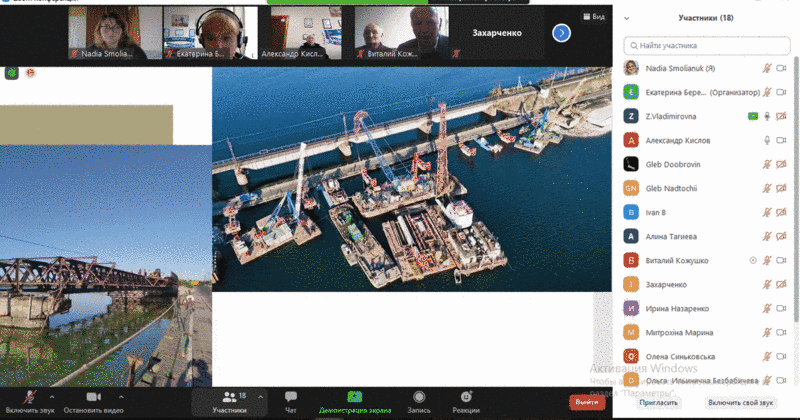Toggle Захарченко's muted mic in participants list
The image size is (800, 420).
(767, 284)
